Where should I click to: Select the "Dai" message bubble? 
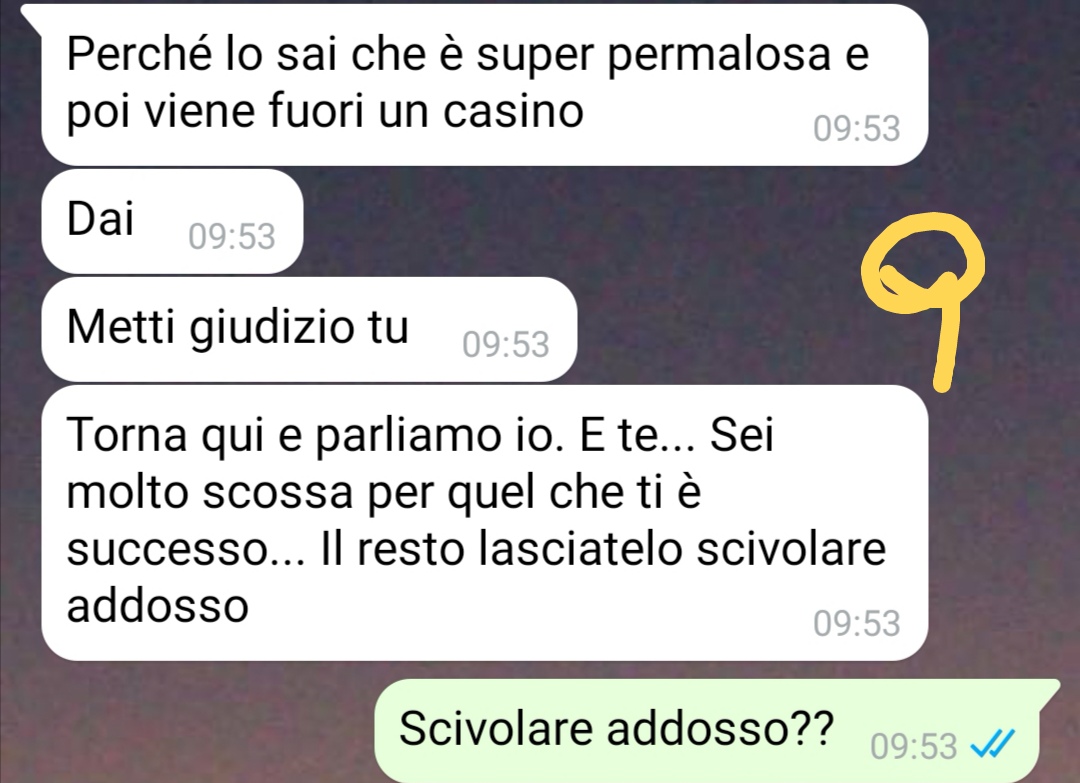pos(172,221)
